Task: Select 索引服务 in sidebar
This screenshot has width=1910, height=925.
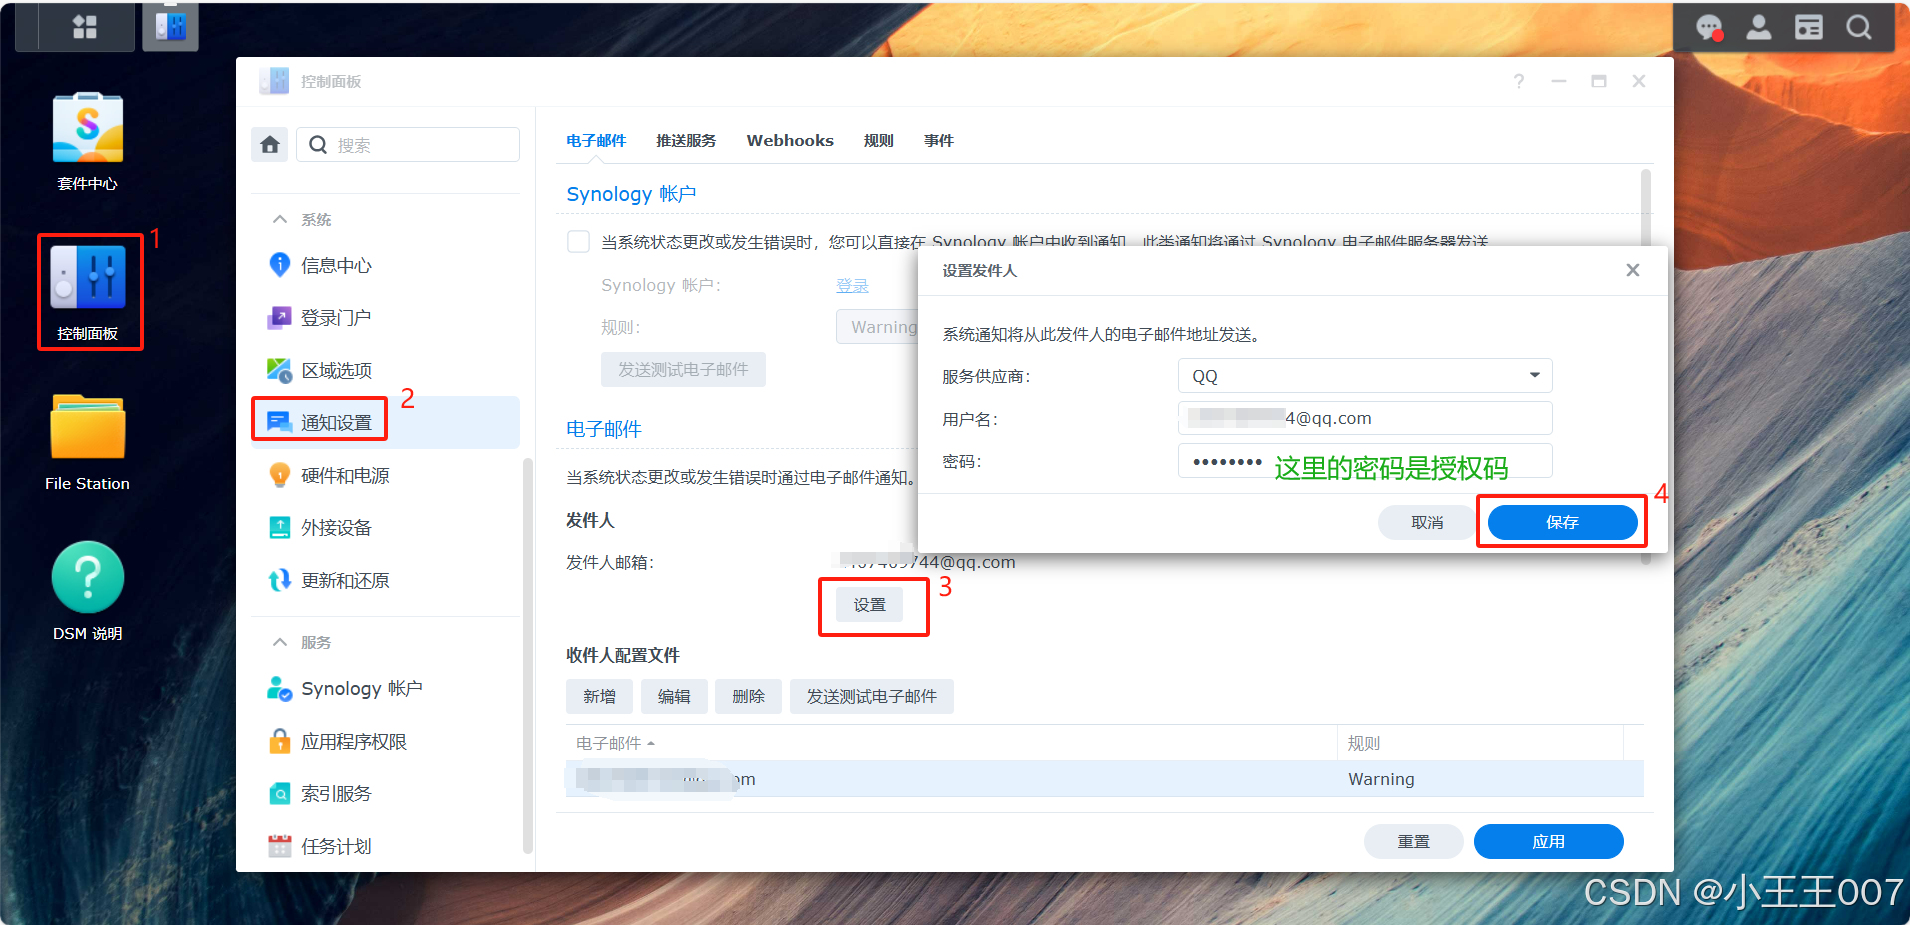Action: pos(385,793)
